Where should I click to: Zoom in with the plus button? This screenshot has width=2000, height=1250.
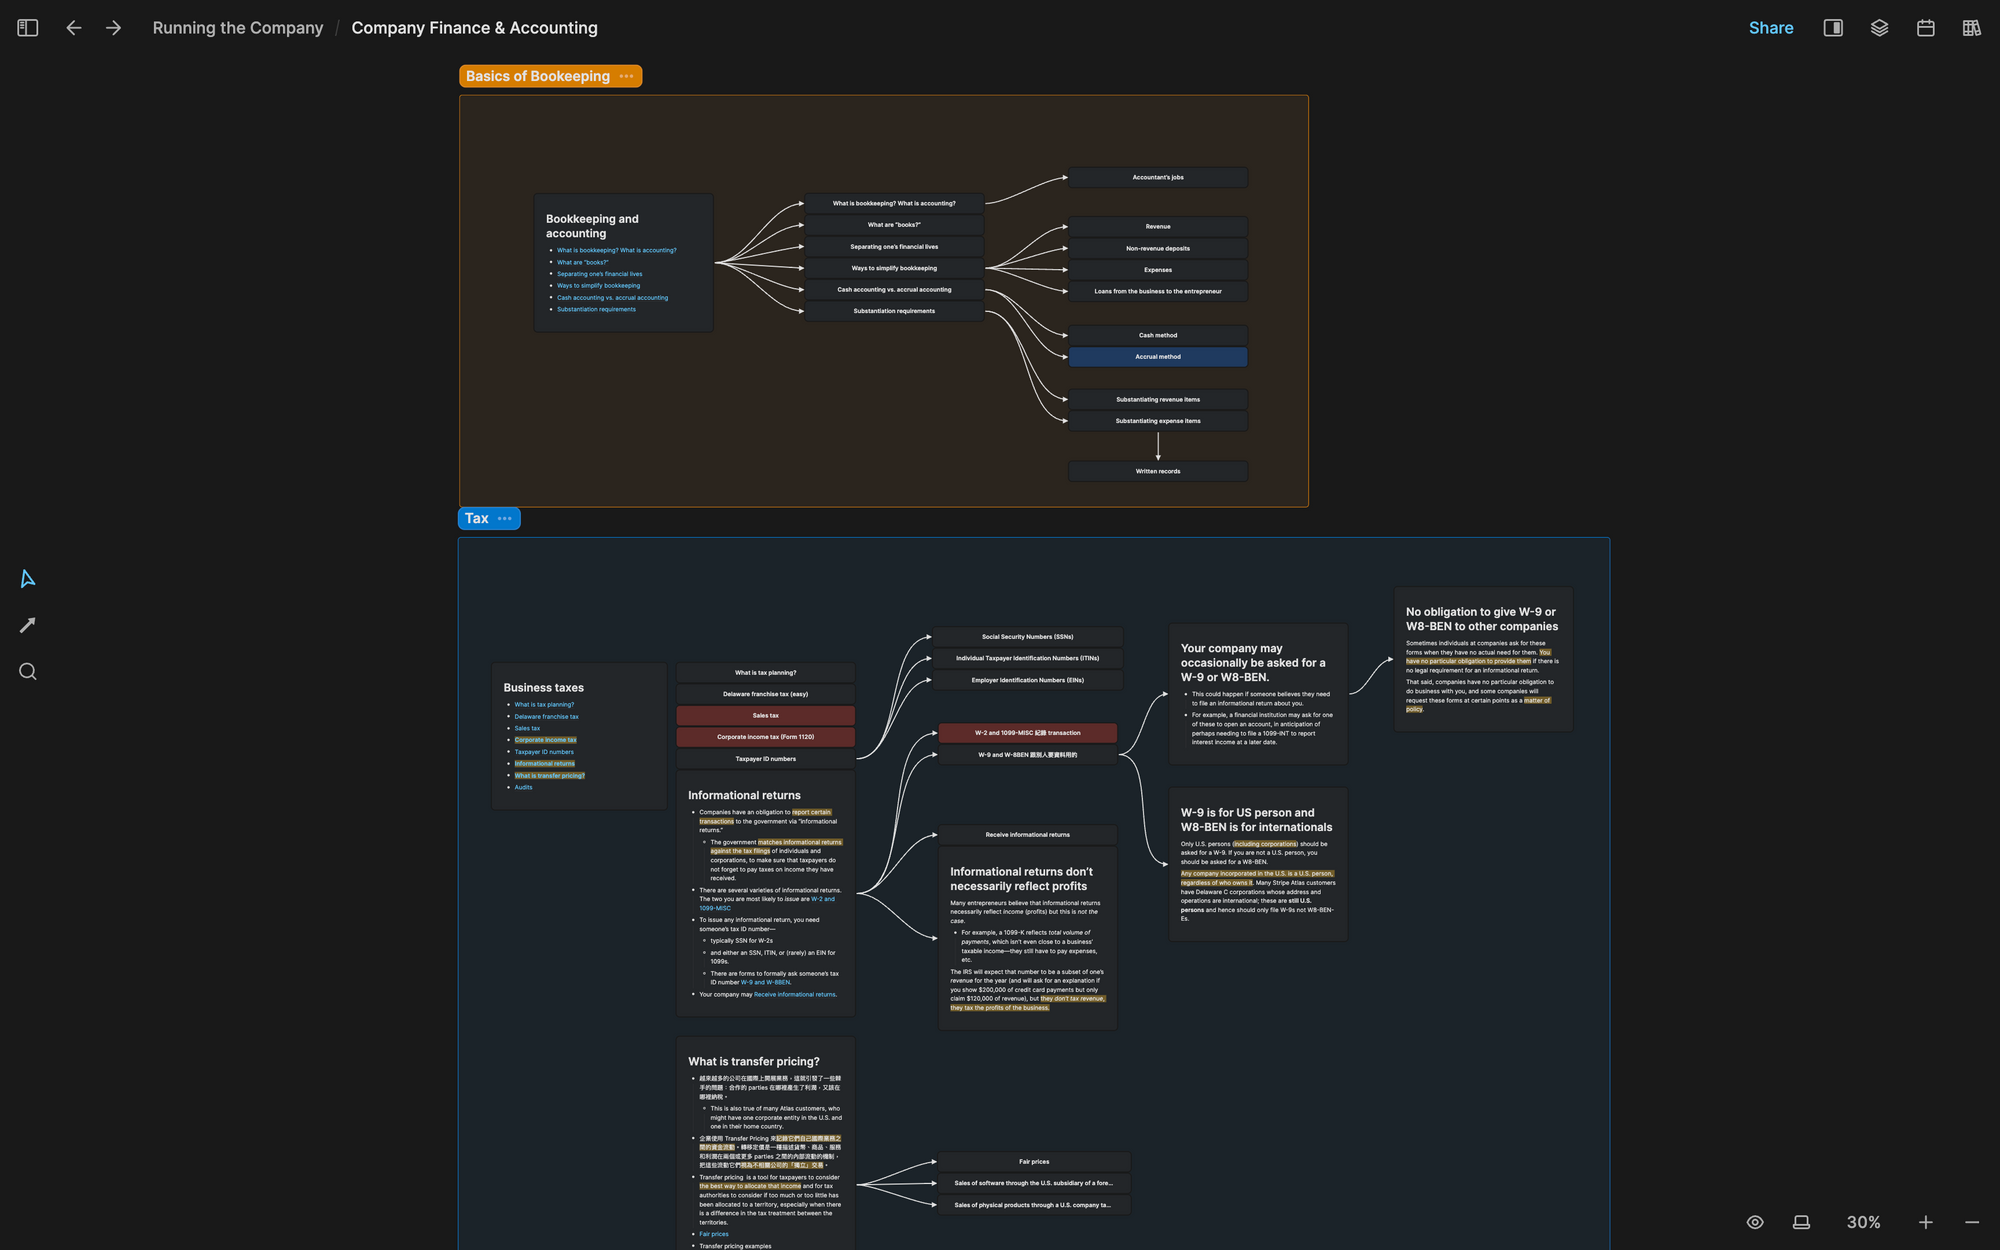click(x=1925, y=1222)
